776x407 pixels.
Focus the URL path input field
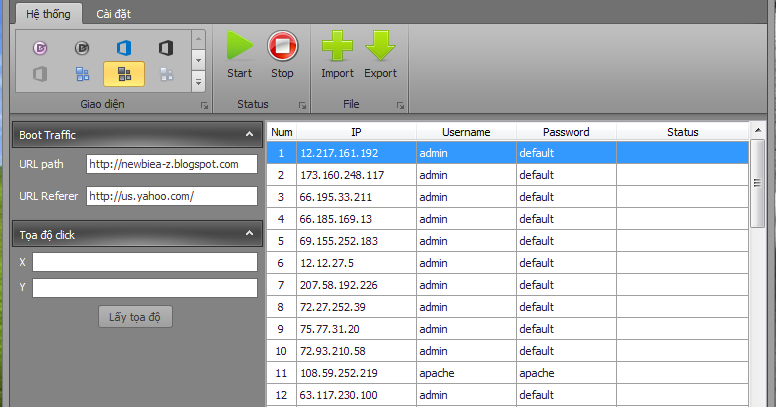(172, 164)
